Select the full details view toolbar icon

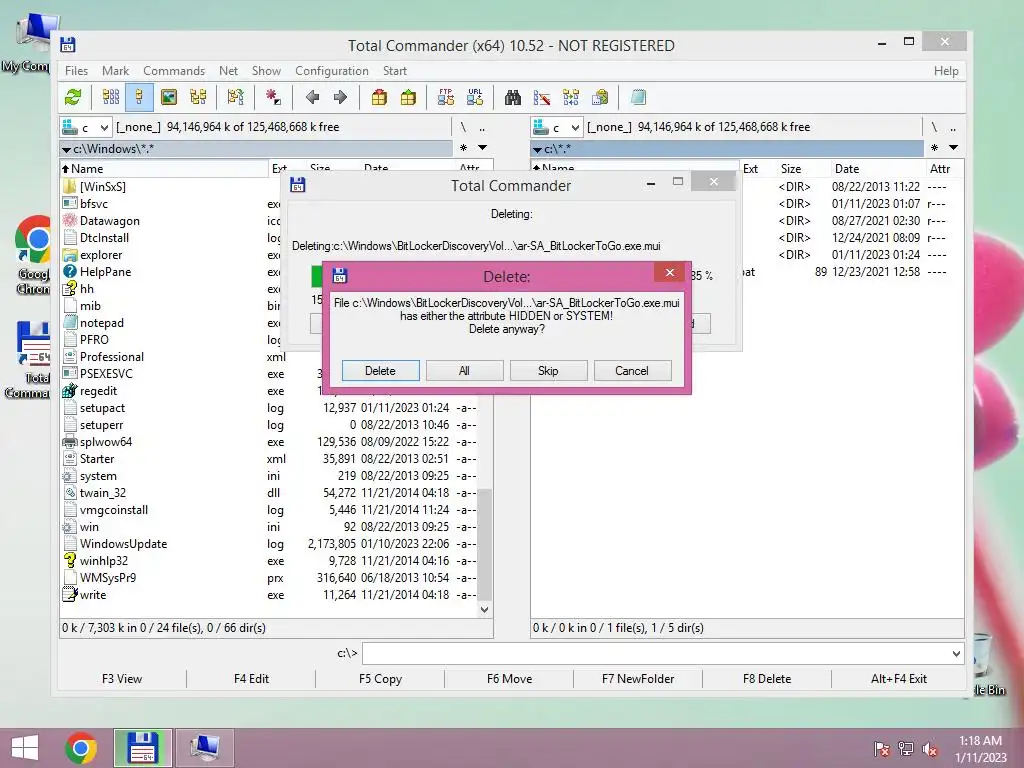(139, 98)
